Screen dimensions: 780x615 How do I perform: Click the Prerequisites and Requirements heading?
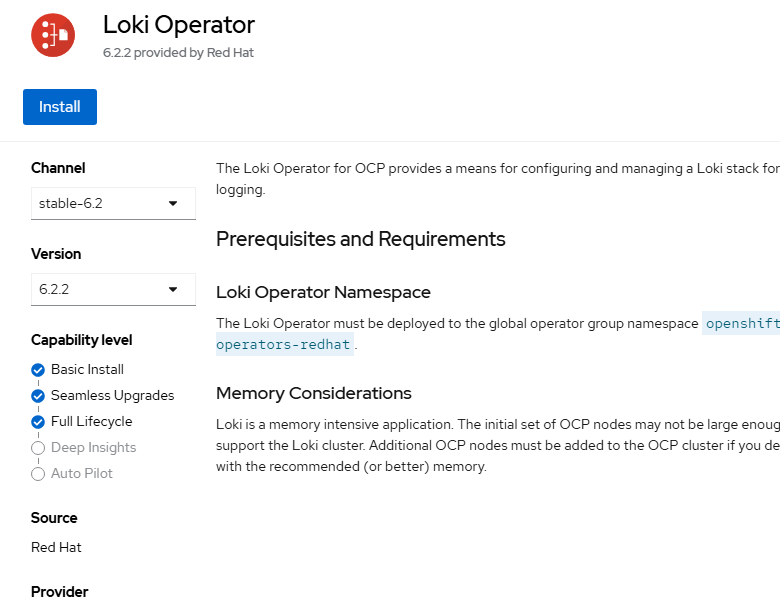tap(361, 239)
